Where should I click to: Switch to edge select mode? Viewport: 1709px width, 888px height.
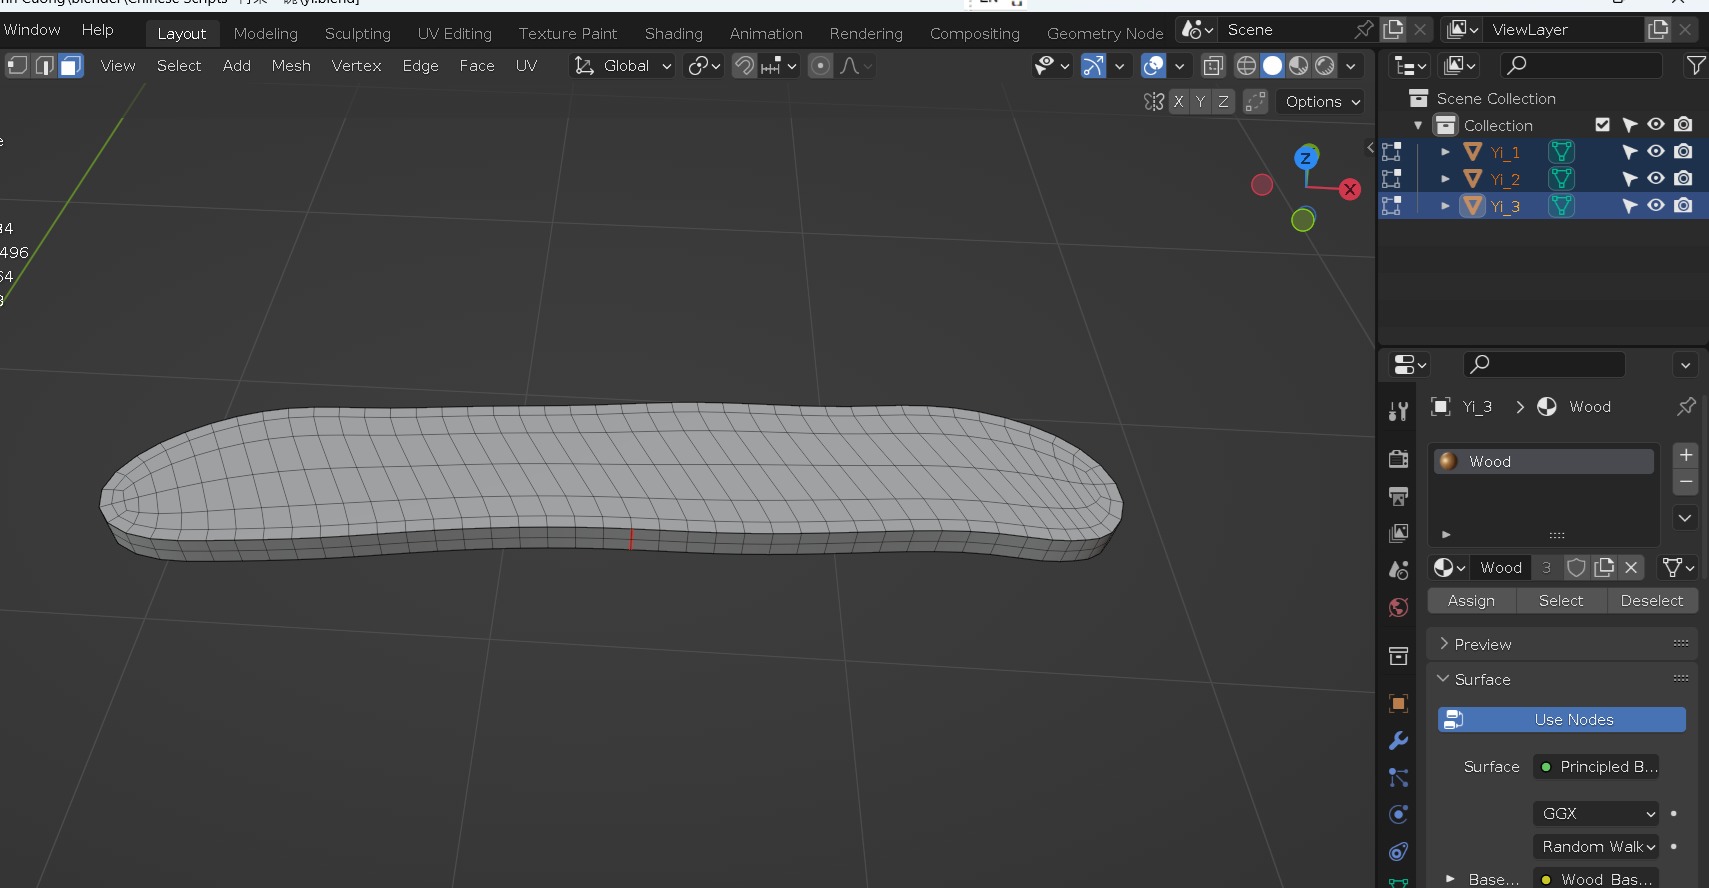44,66
